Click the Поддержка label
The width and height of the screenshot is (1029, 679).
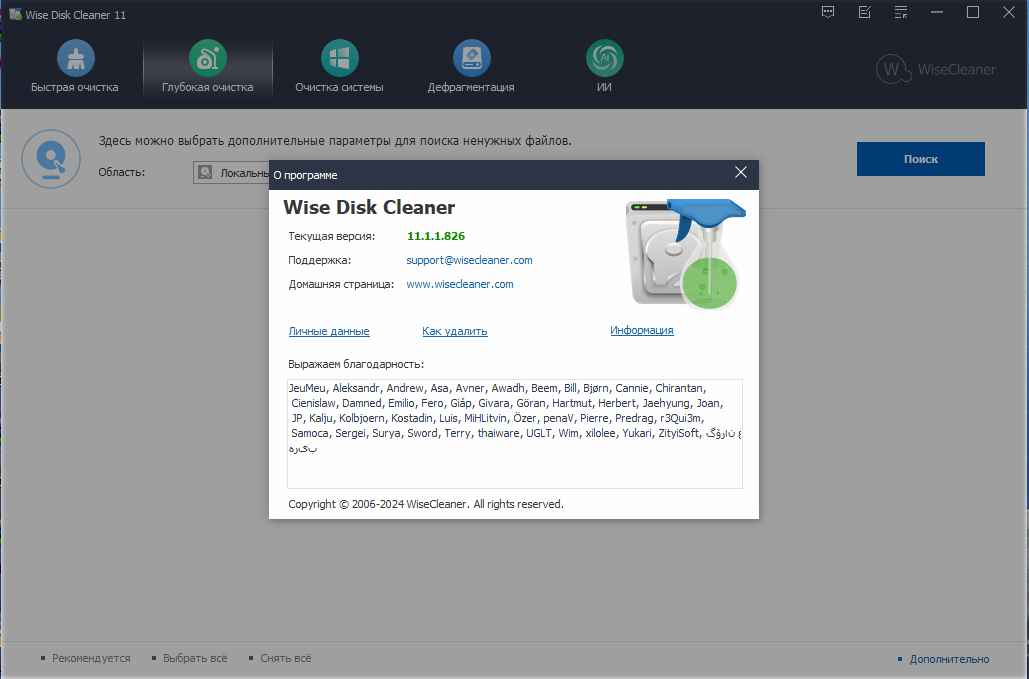320,260
